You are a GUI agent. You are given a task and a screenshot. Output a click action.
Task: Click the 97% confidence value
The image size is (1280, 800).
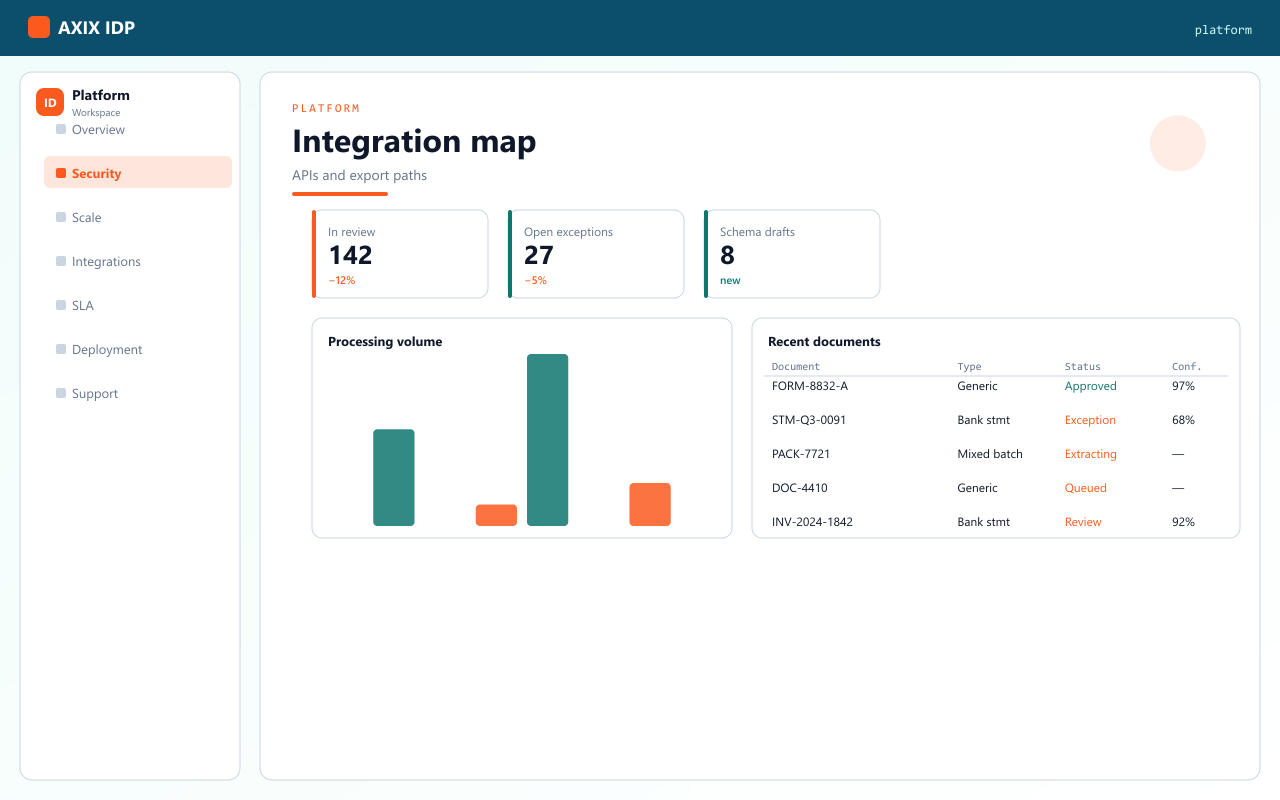click(x=1183, y=386)
